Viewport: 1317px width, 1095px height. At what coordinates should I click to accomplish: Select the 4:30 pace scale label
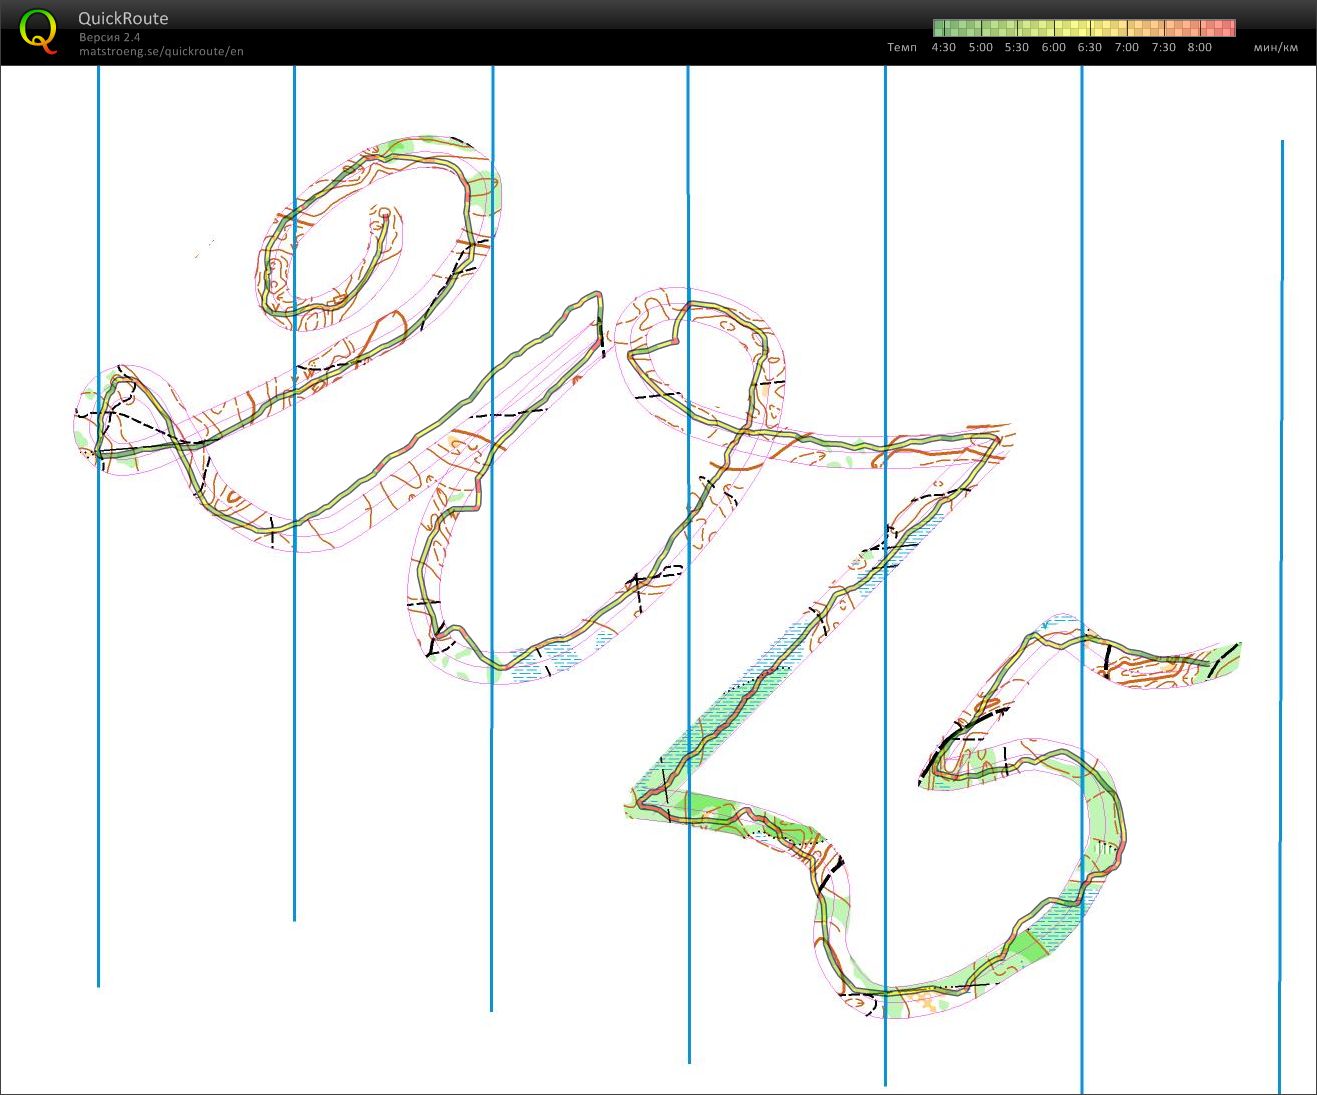[x=943, y=47]
